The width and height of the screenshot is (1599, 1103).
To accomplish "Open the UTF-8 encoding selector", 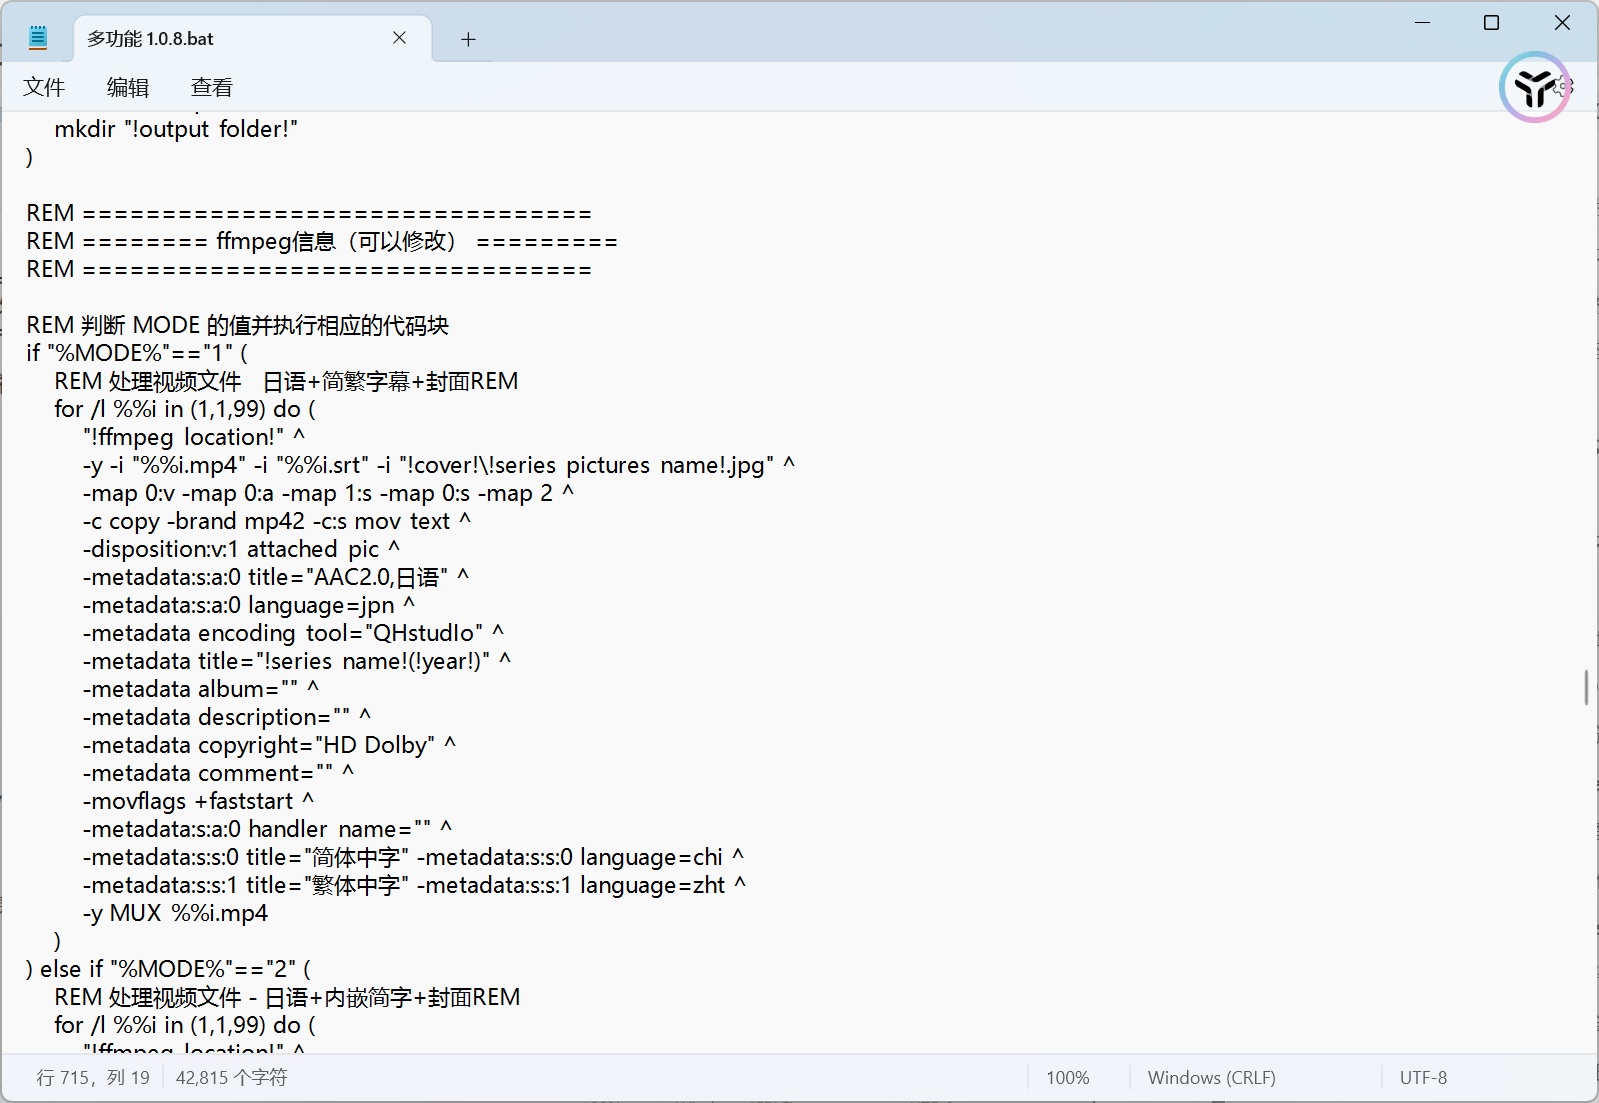I will [x=1423, y=1077].
